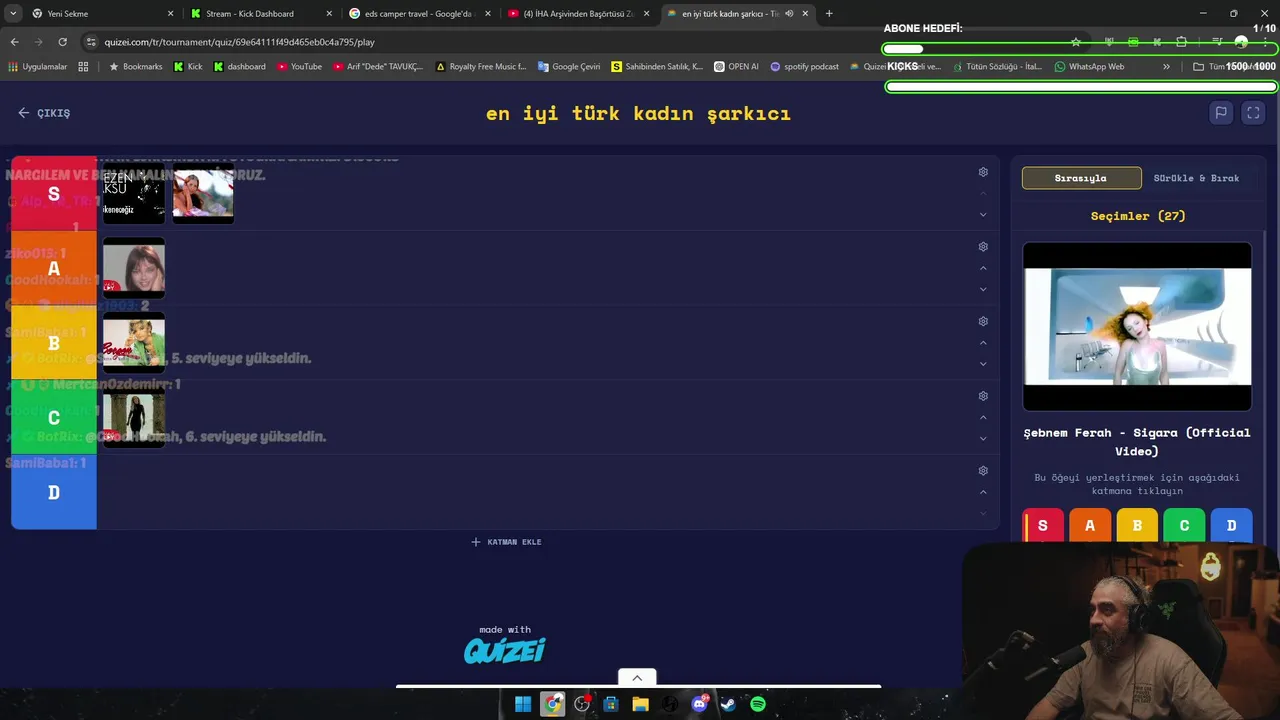Screen dimensions: 1280x720
Task: Open settings gear for tier D
Action: 983,471
